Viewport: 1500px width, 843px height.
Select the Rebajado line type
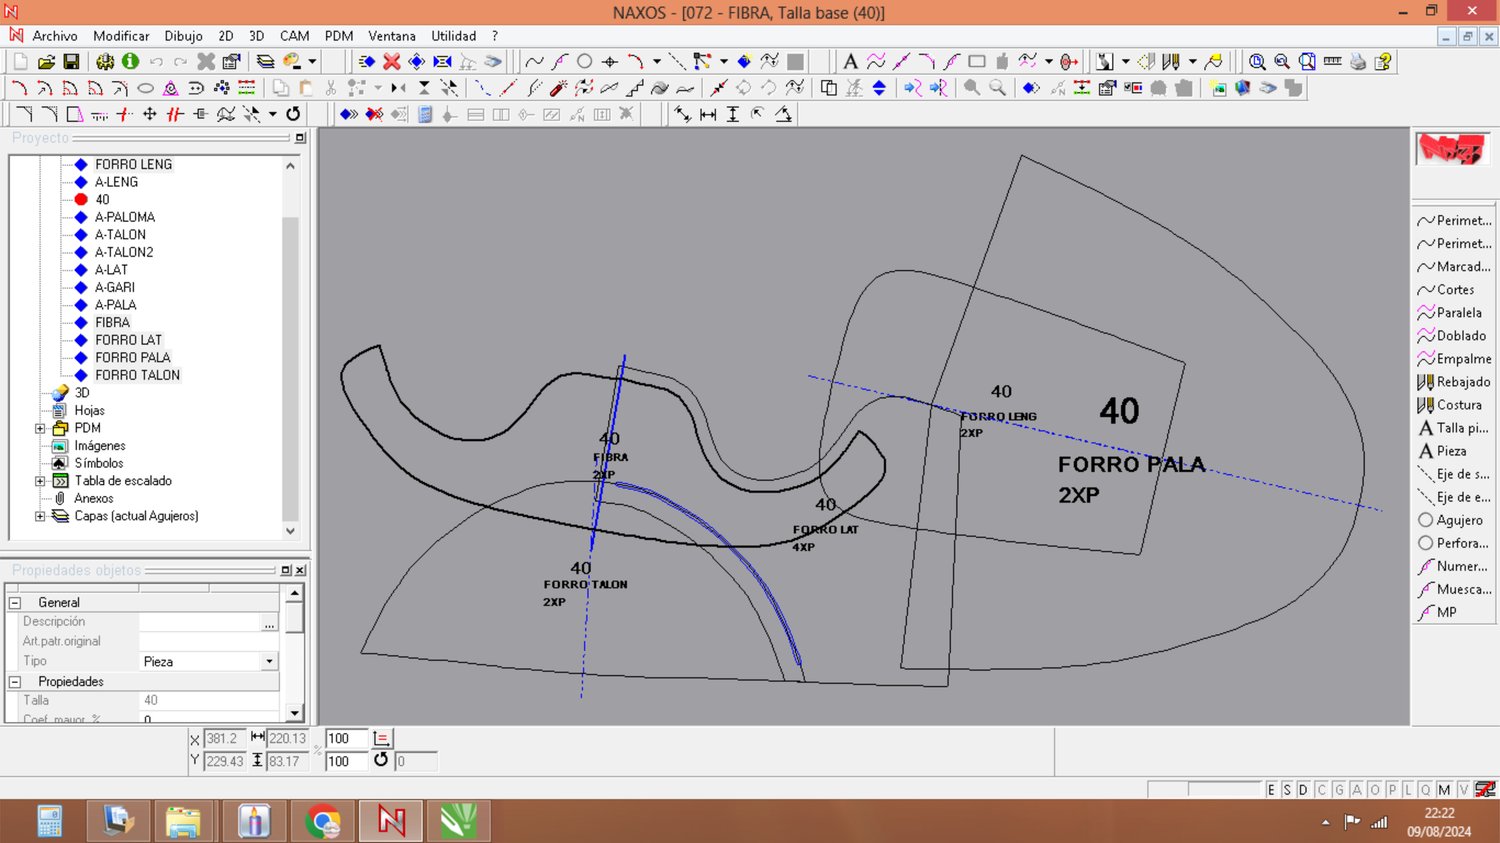(x=1454, y=382)
